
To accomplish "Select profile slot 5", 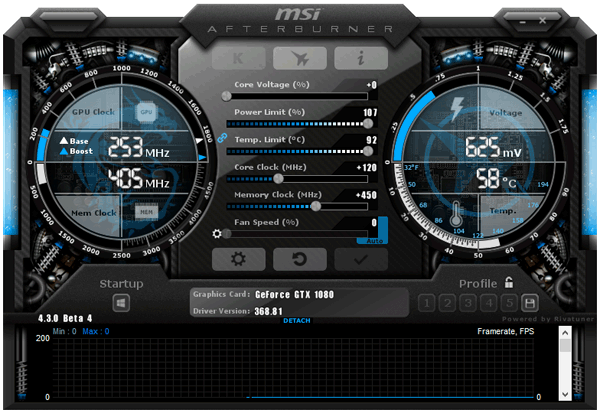I will 509,304.
